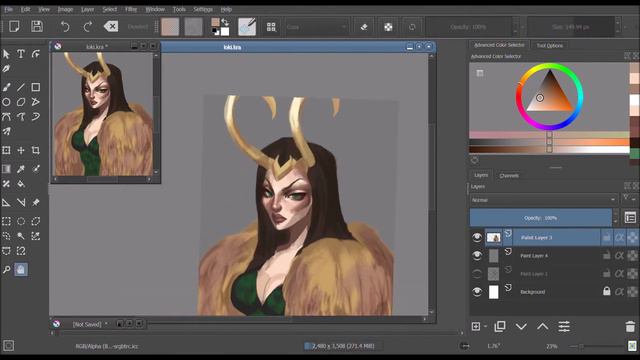Click the hue ring in color selector
The image size is (640, 360).
(549, 67)
